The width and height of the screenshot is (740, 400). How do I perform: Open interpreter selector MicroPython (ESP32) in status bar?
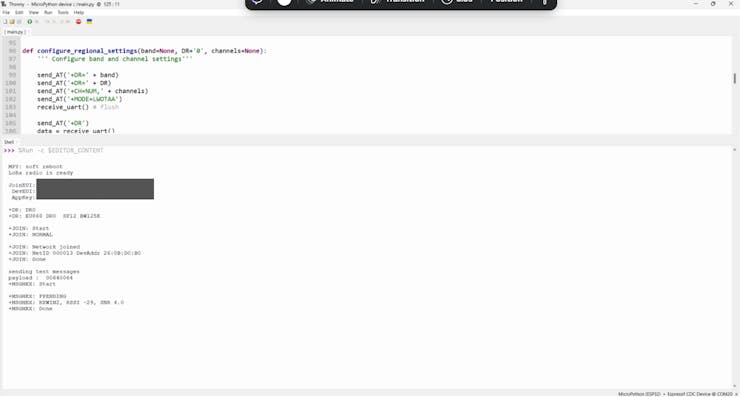[x=639, y=394]
